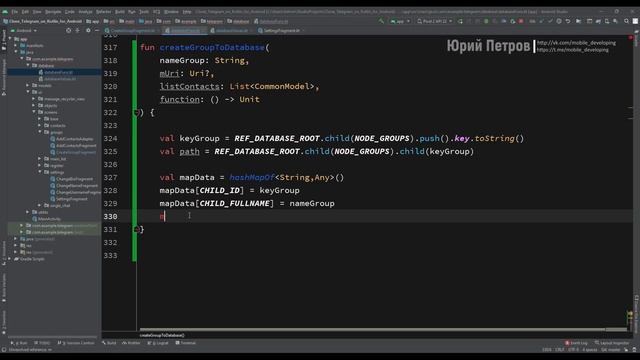Select the contacts package folder
The image size is (640, 360).
click(55, 126)
